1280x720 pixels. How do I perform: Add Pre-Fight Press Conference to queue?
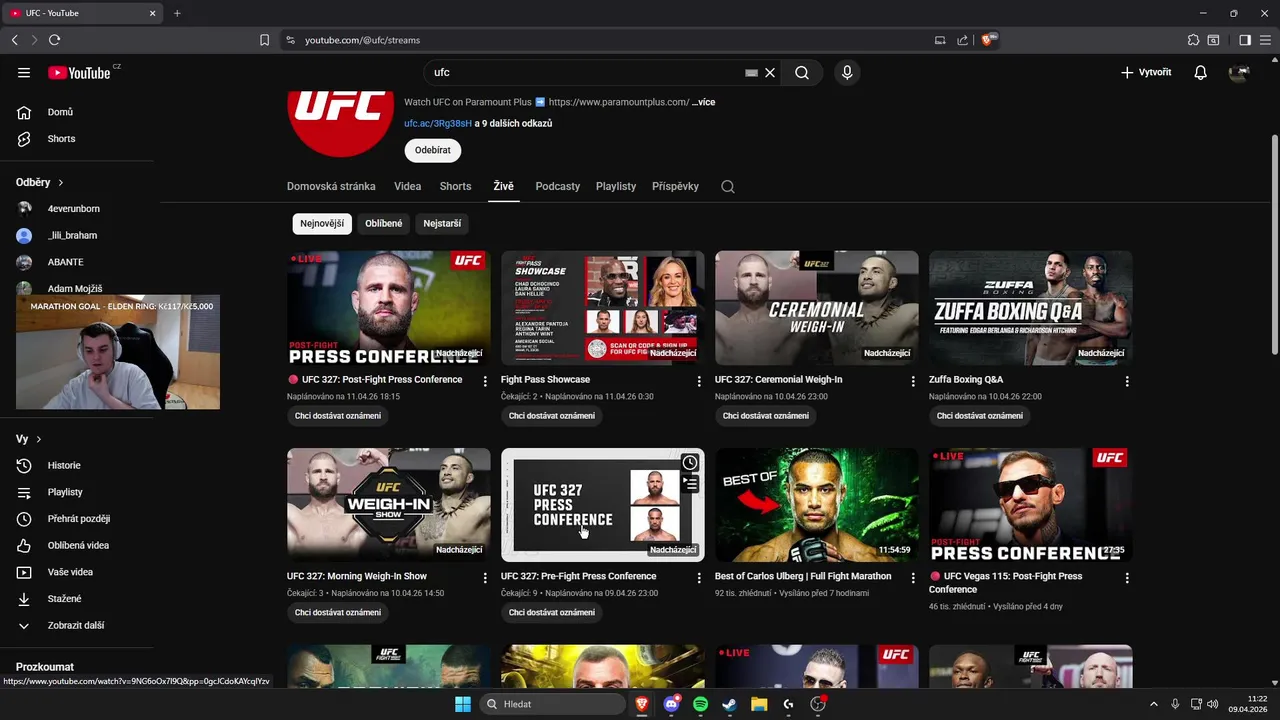pyautogui.click(x=690, y=484)
